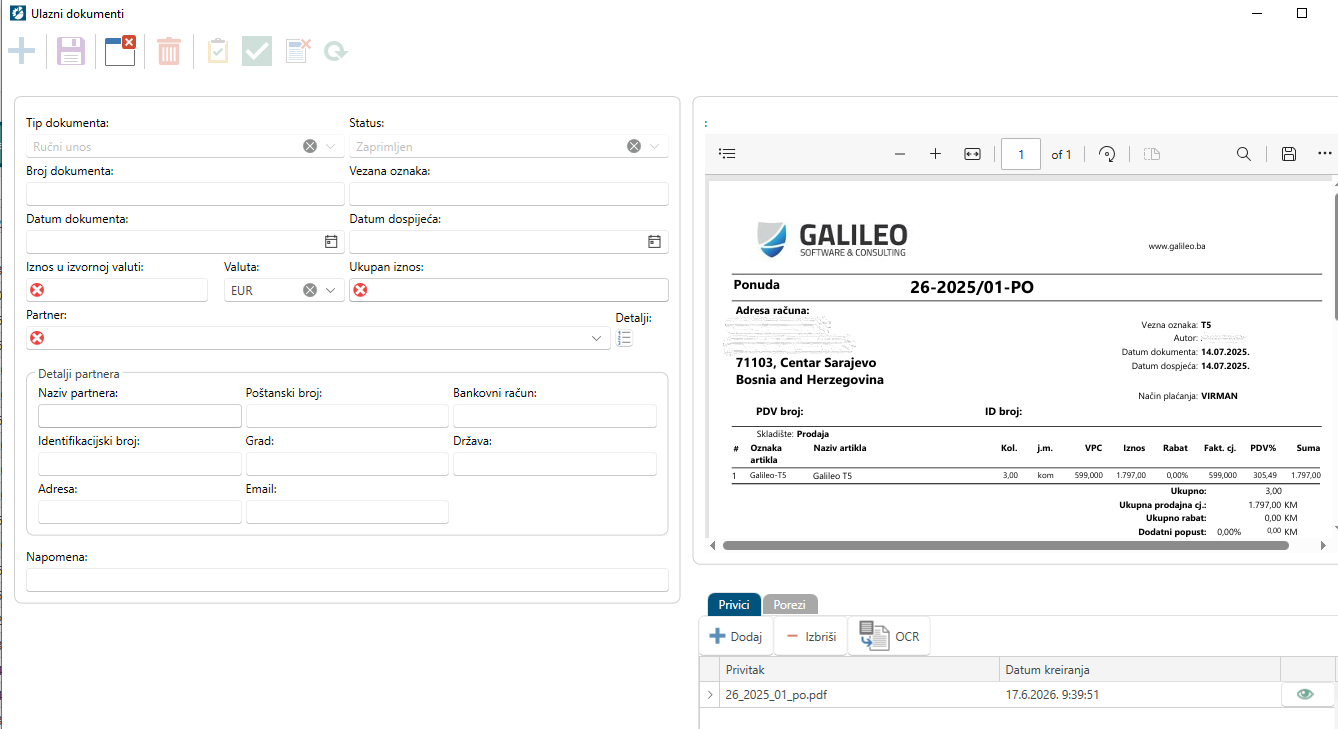Click the partner Detalji list icon
Screen dimensions: 1338x729
(x=625, y=338)
